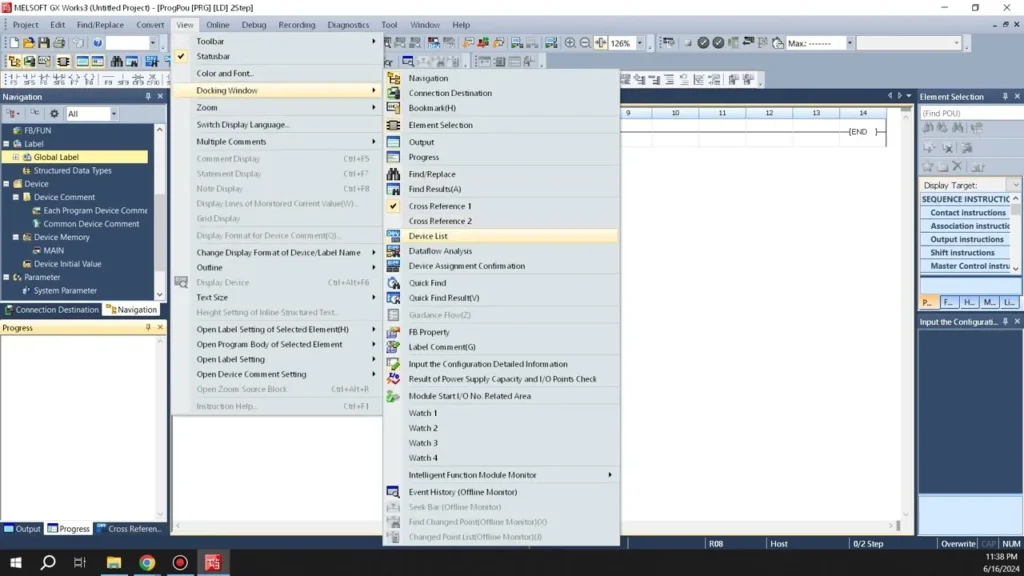Screen dimensions: 1024x576
Task: Open the Diagnostics menu
Action: coord(348,25)
